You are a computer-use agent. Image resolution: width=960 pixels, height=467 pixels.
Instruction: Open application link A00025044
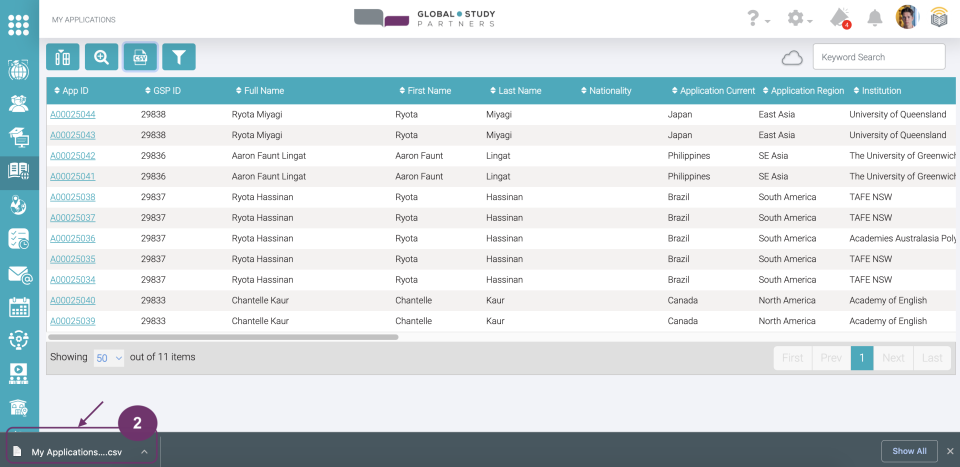coord(73,115)
